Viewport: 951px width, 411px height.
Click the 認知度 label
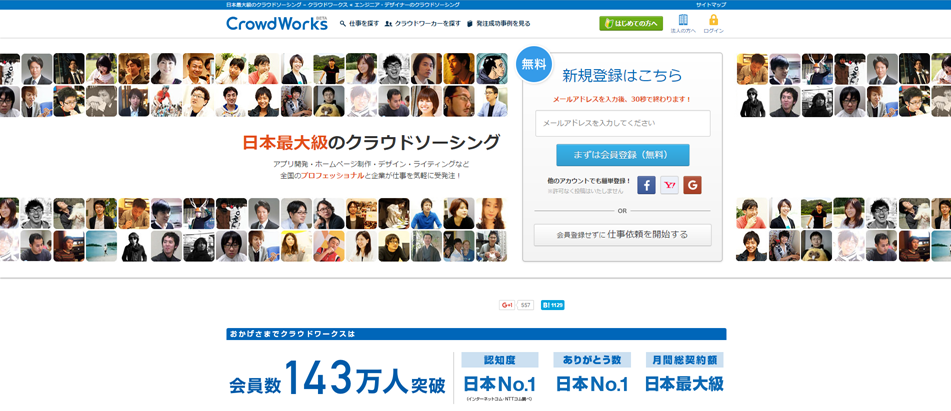500,360
